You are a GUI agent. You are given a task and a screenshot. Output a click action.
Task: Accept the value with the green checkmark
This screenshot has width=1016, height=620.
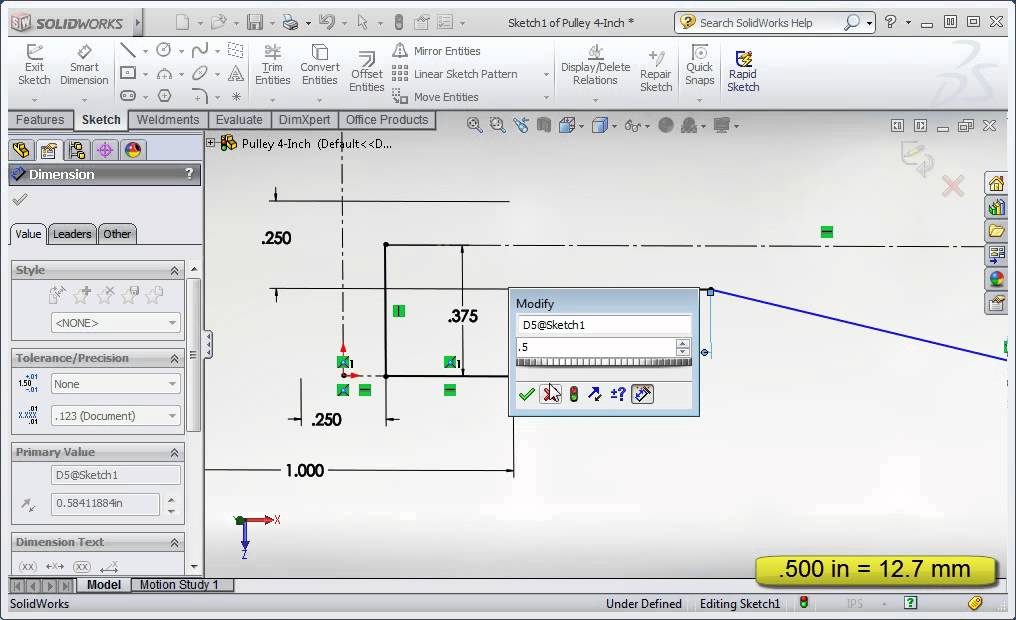pyautogui.click(x=527, y=394)
